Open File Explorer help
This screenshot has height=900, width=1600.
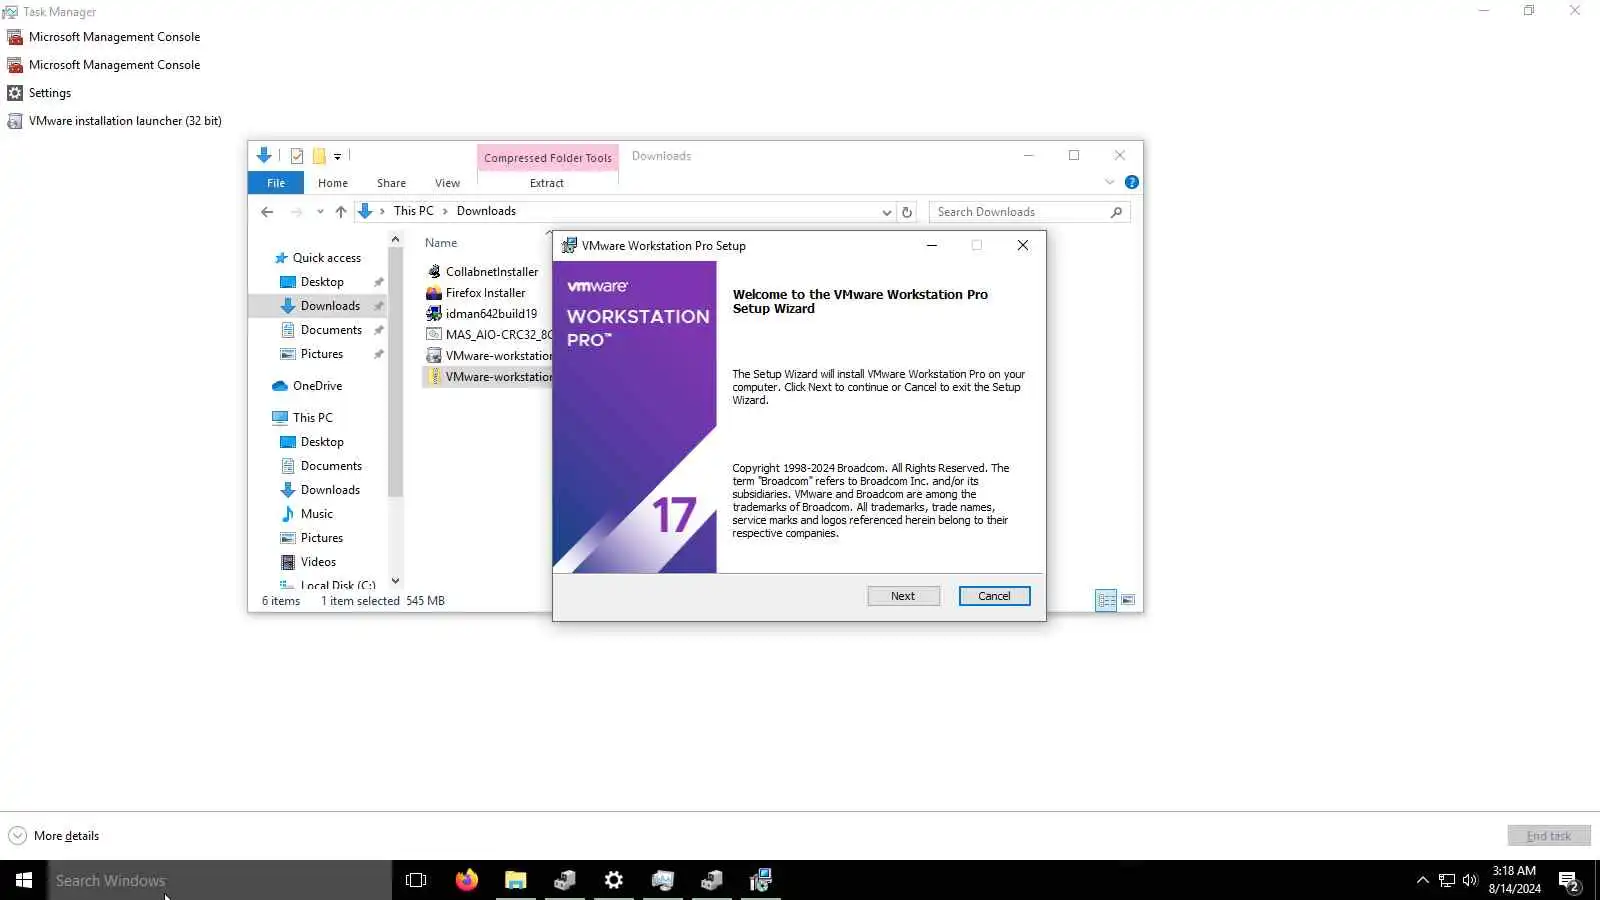pyautogui.click(x=1131, y=182)
